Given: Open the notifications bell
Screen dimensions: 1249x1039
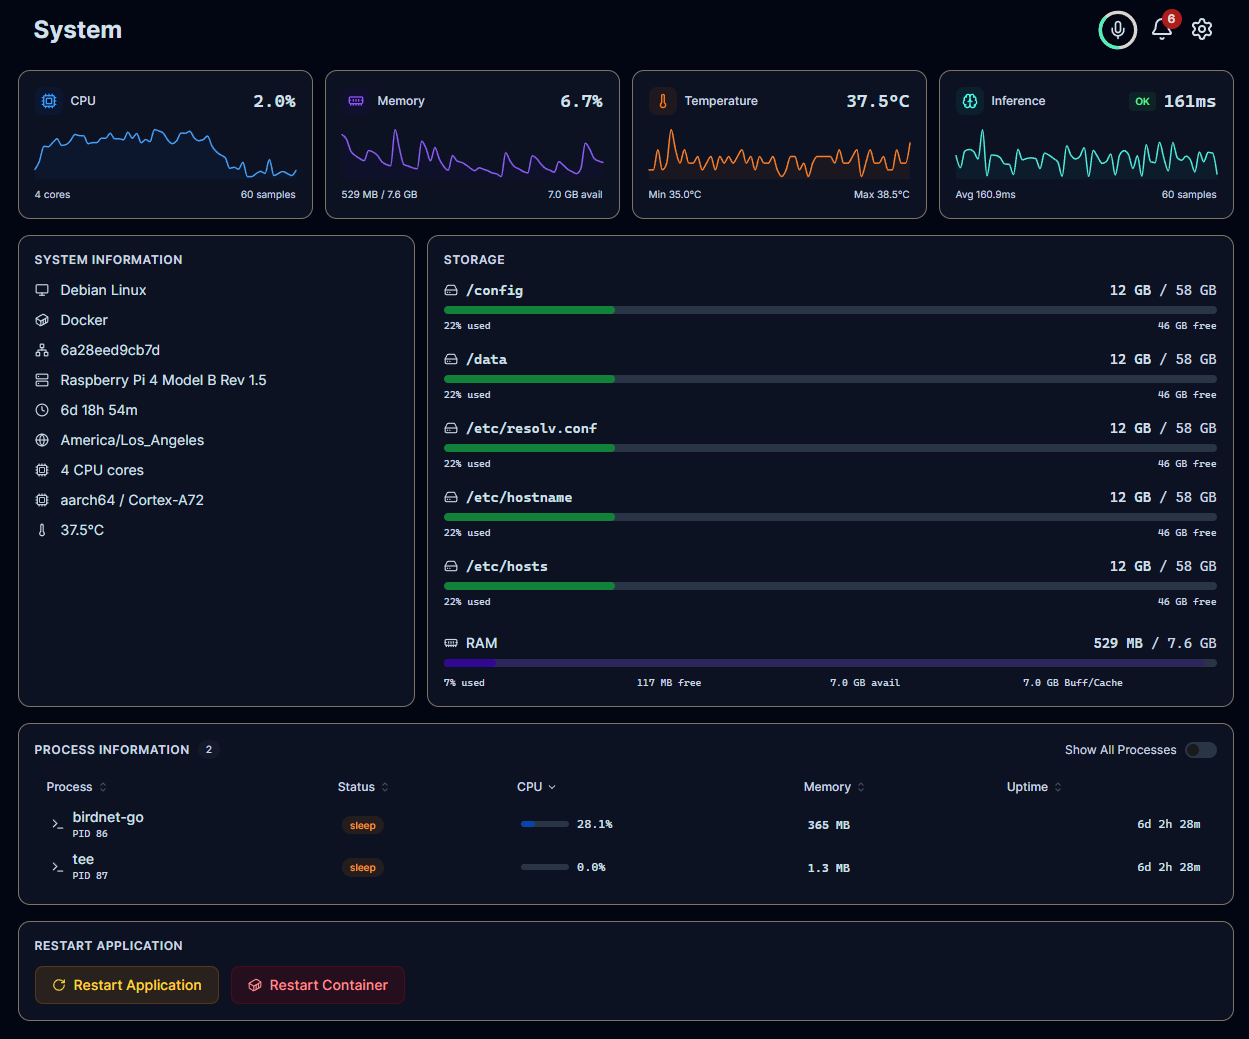Looking at the screenshot, I should click(1161, 29).
